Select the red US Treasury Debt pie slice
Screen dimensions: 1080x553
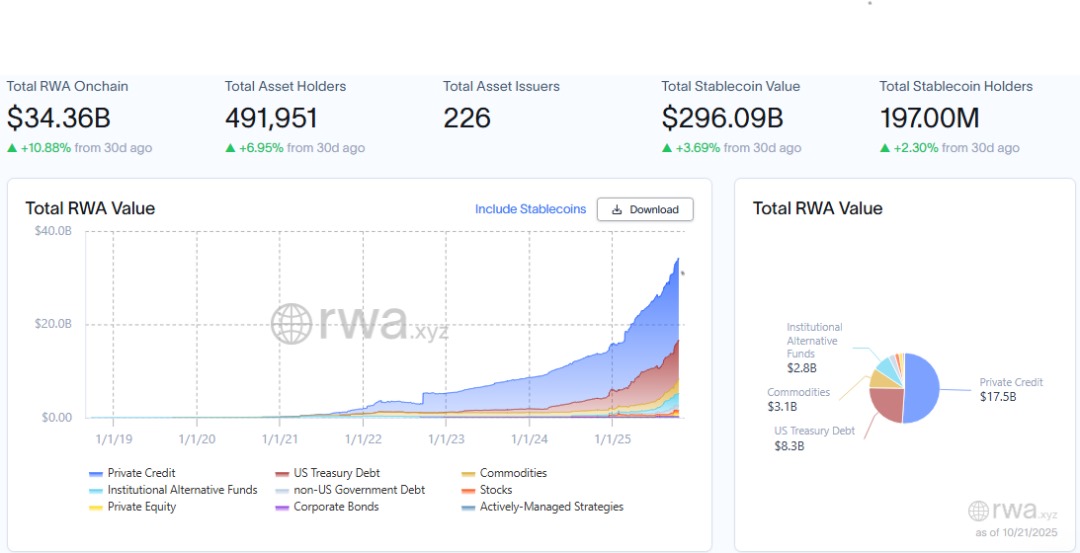point(886,403)
